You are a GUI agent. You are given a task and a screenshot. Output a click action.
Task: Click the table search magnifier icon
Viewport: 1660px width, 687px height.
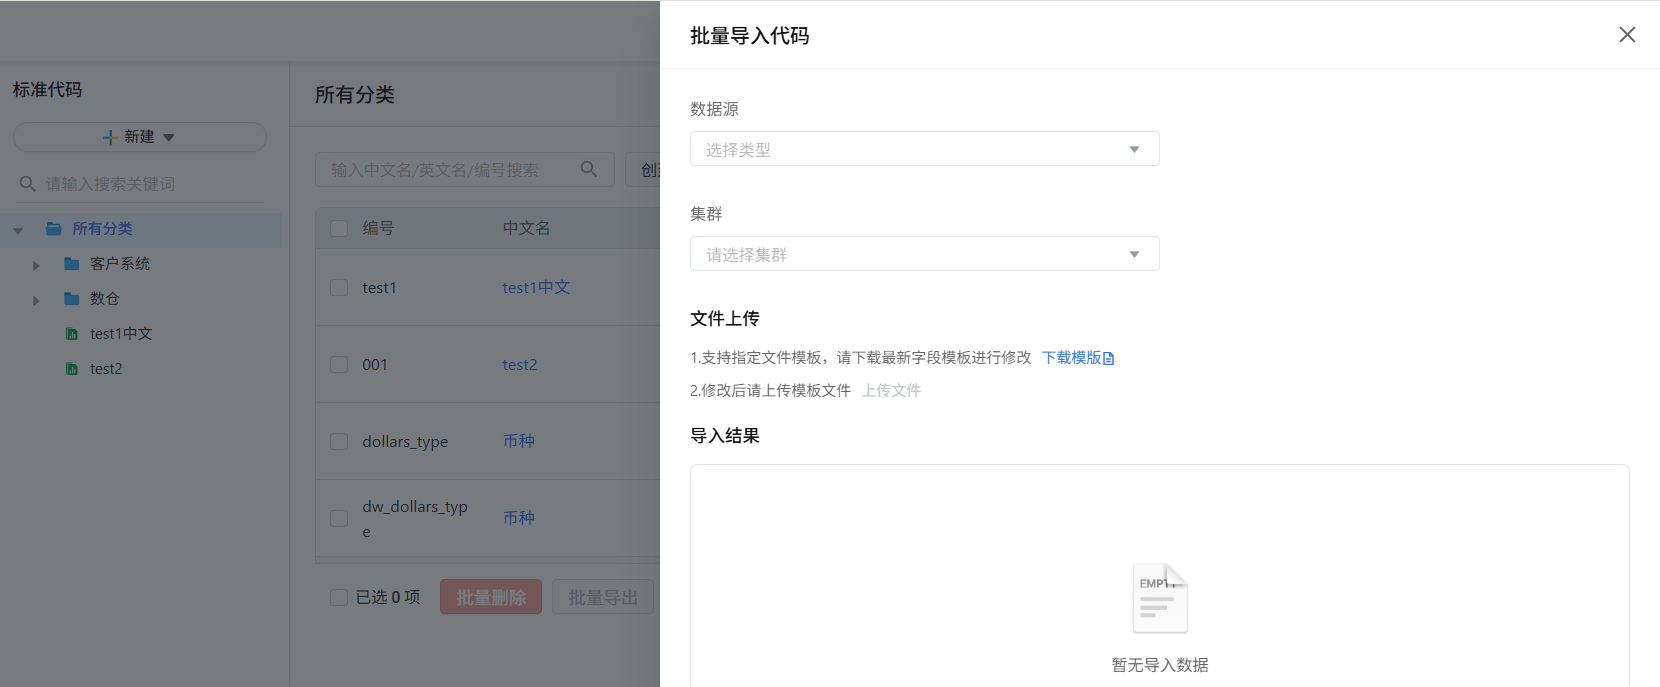pos(589,169)
